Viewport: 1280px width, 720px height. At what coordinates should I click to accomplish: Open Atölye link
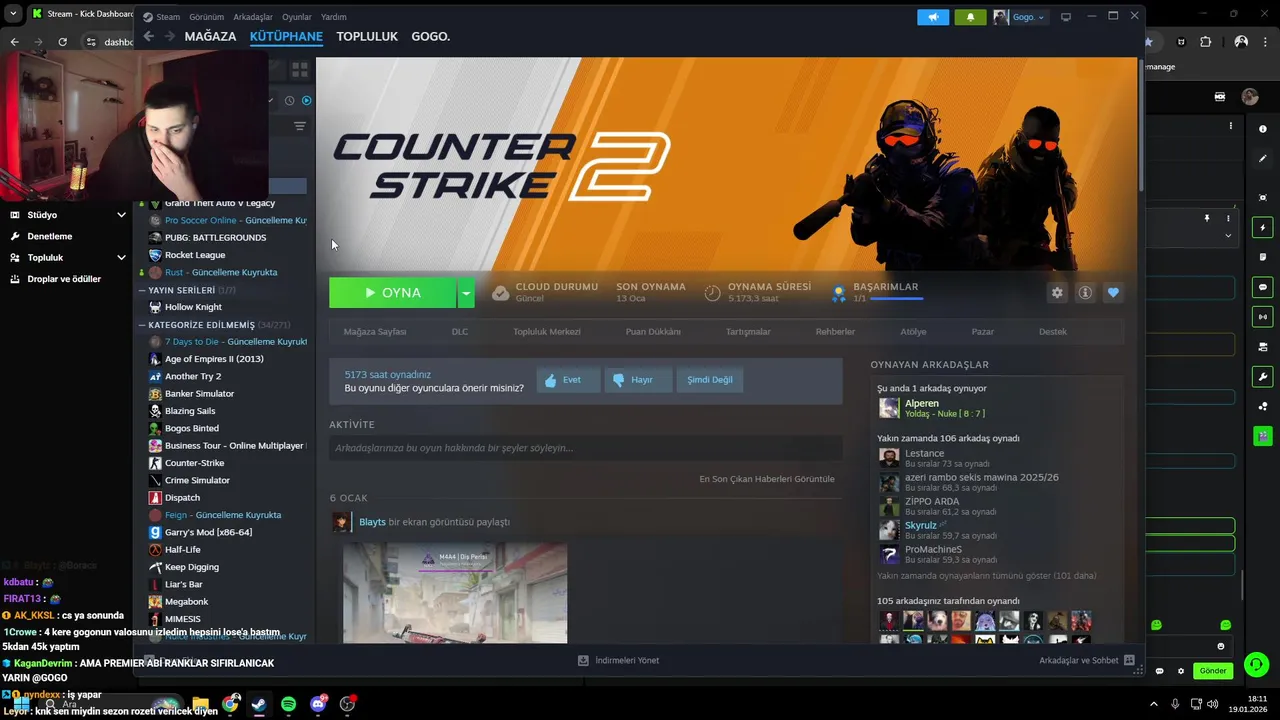(913, 332)
